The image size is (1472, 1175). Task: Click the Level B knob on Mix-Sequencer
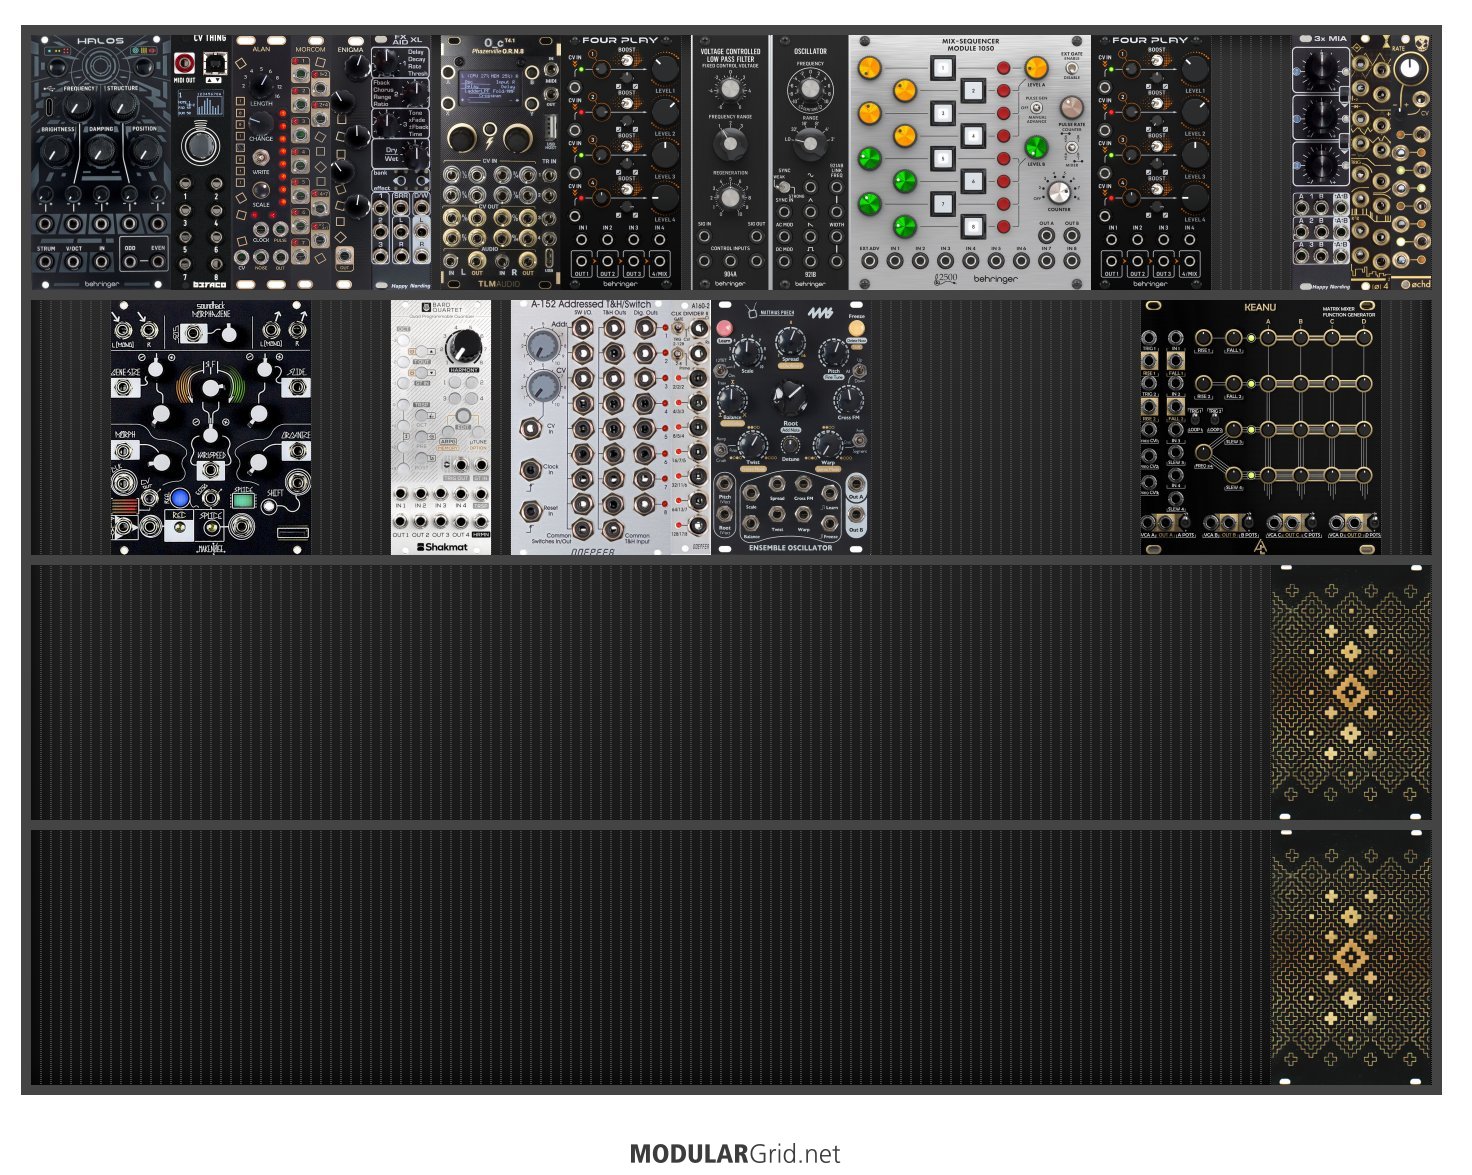1036,147
